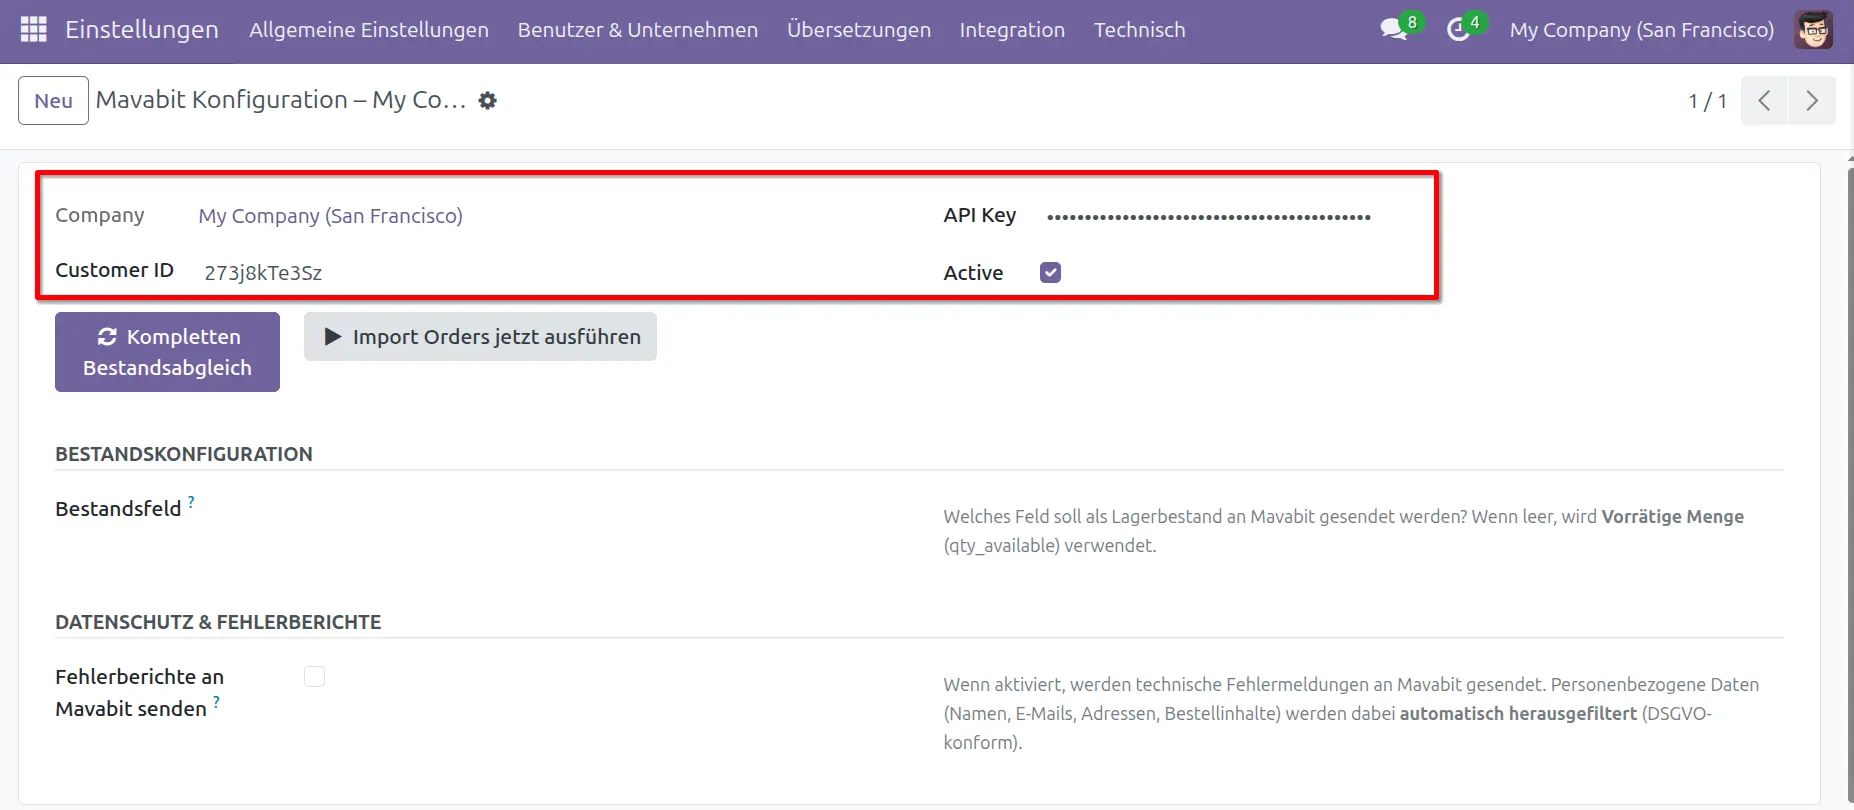Open the user avatar menu
Screen dimensions: 1854x810
pyautogui.click(x=1814, y=30)
